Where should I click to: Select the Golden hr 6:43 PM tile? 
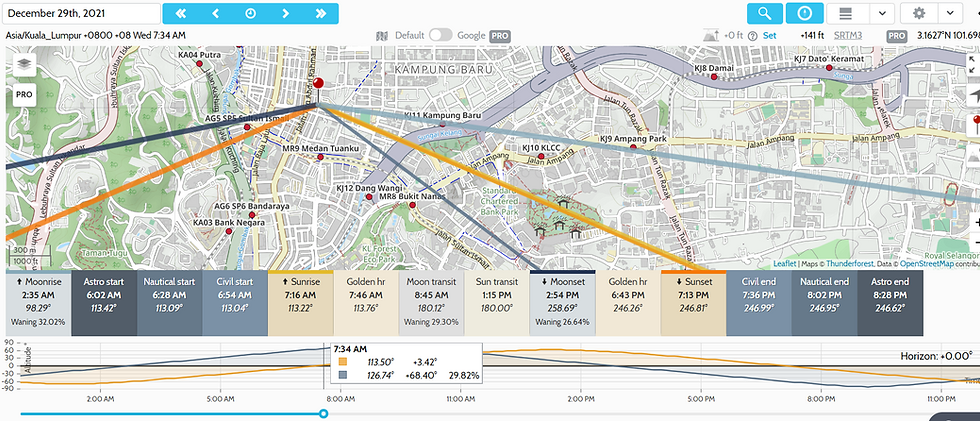pyautogui.click(x=628, y=304)
